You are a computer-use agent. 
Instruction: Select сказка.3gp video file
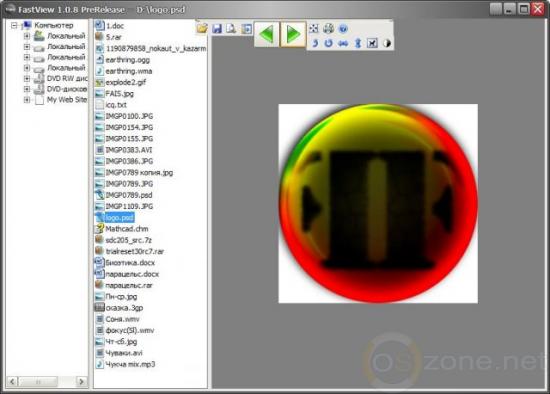125,308
